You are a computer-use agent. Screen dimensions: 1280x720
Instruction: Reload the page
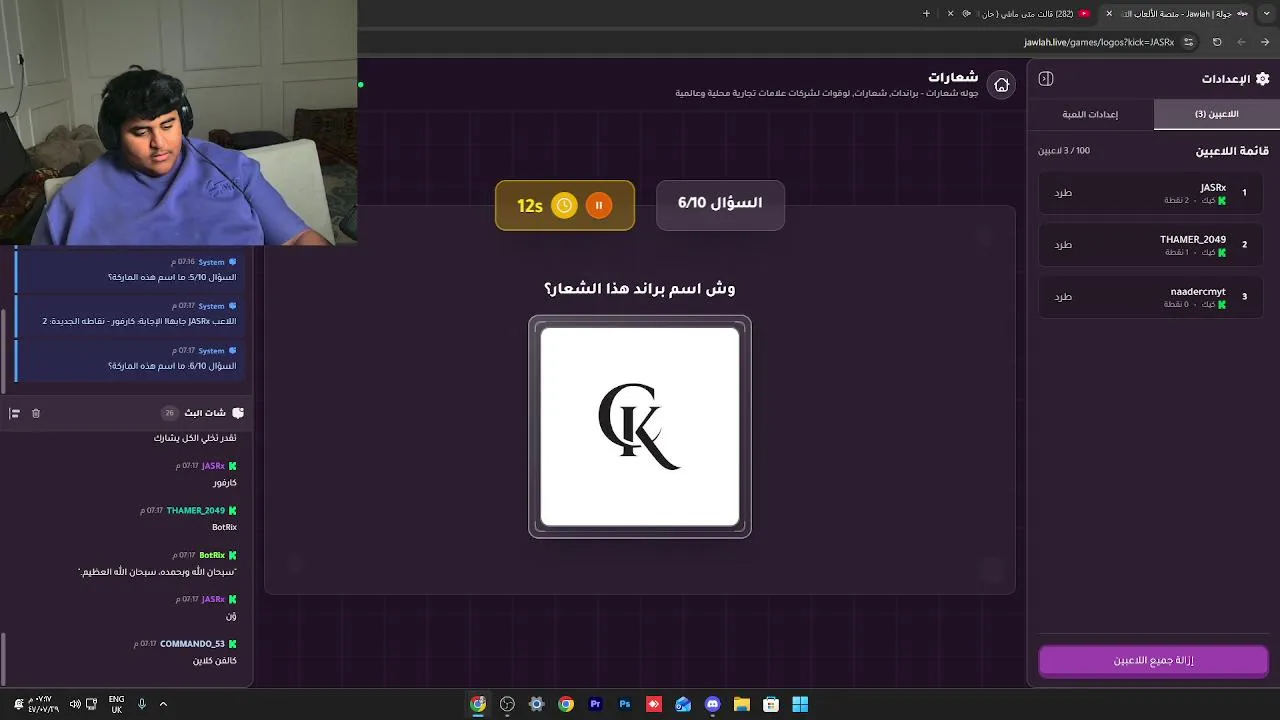click(1217, 42)
